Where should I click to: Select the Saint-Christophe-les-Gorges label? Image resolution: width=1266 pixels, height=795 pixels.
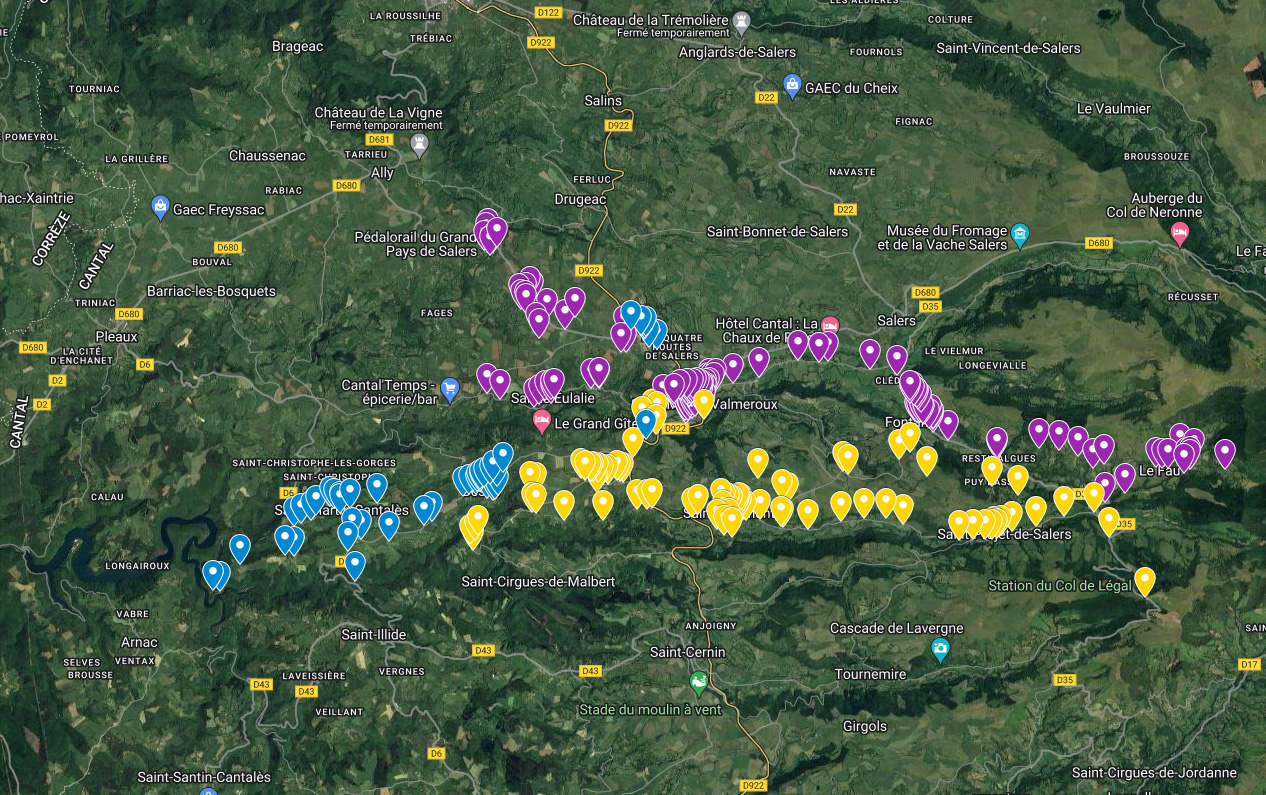click(314, 463)
